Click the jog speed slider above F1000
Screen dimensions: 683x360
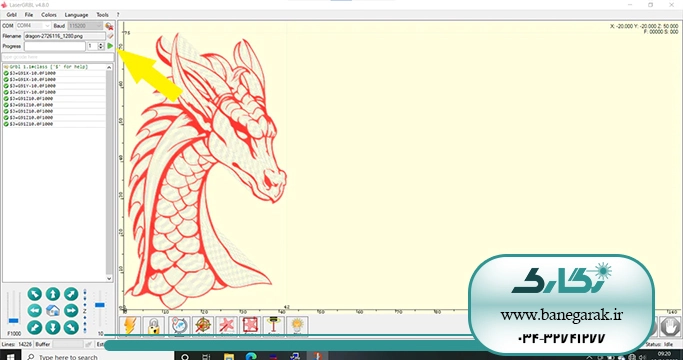[x=14, y=309]
